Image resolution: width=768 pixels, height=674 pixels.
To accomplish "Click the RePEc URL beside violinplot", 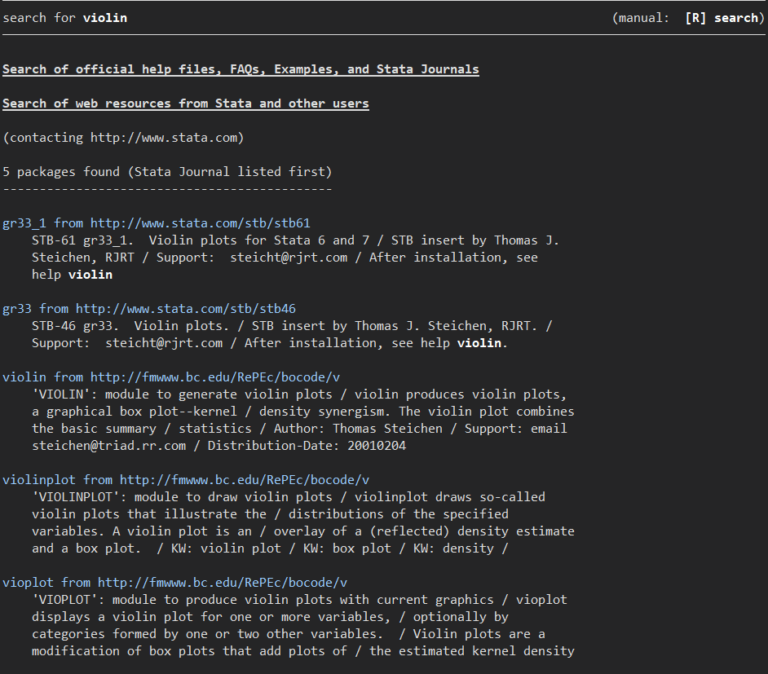I will click(244, 480).
